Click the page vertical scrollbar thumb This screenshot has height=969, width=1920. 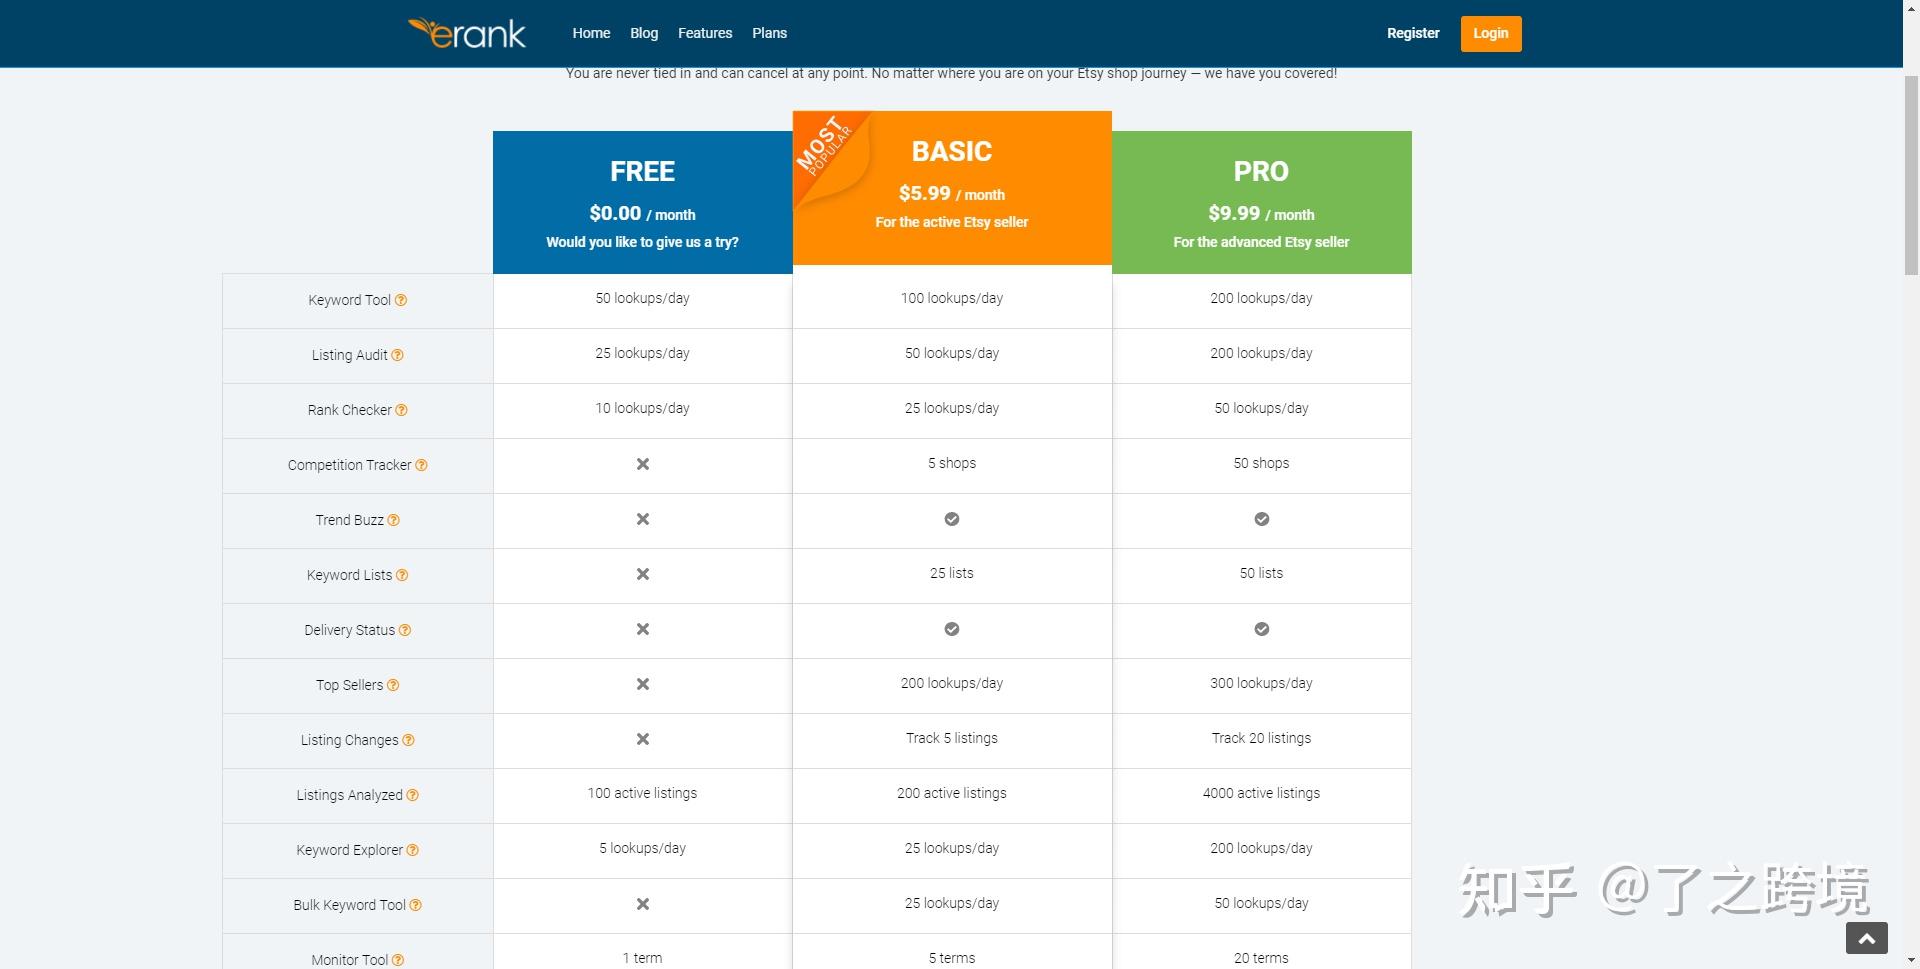[1911, 173]
